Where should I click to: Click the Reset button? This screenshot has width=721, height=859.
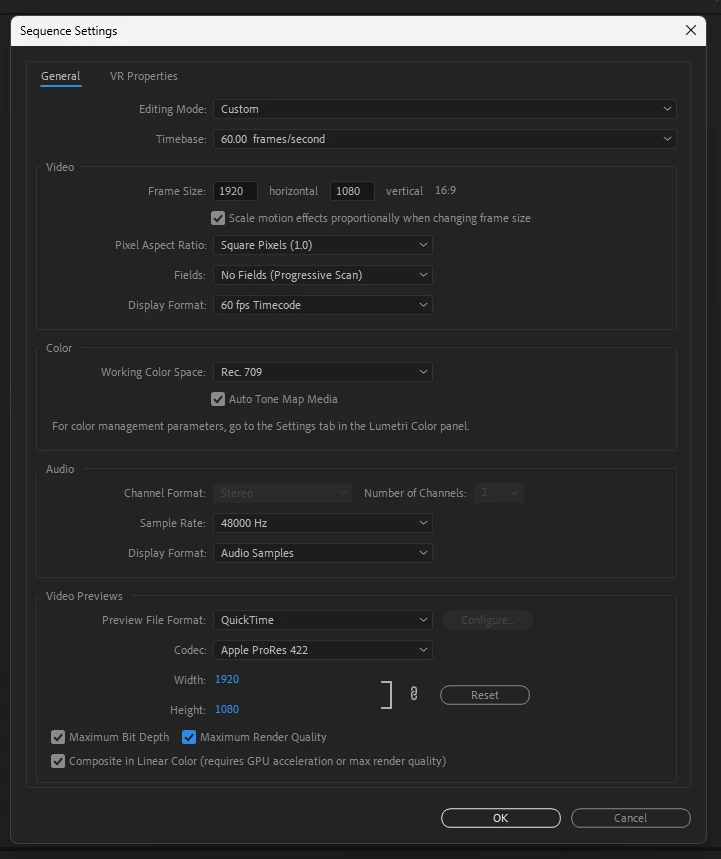[x=485, y=695]
